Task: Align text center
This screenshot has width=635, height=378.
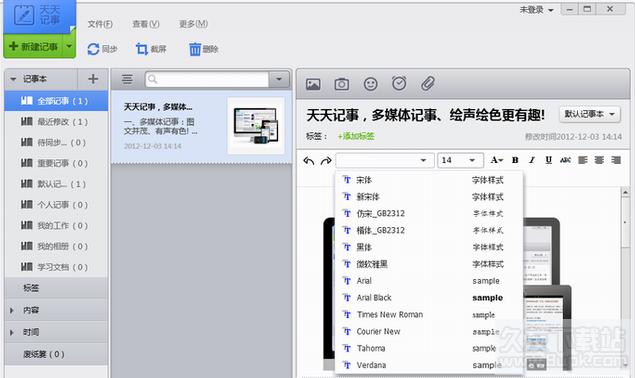Action: tap(599, 160)
